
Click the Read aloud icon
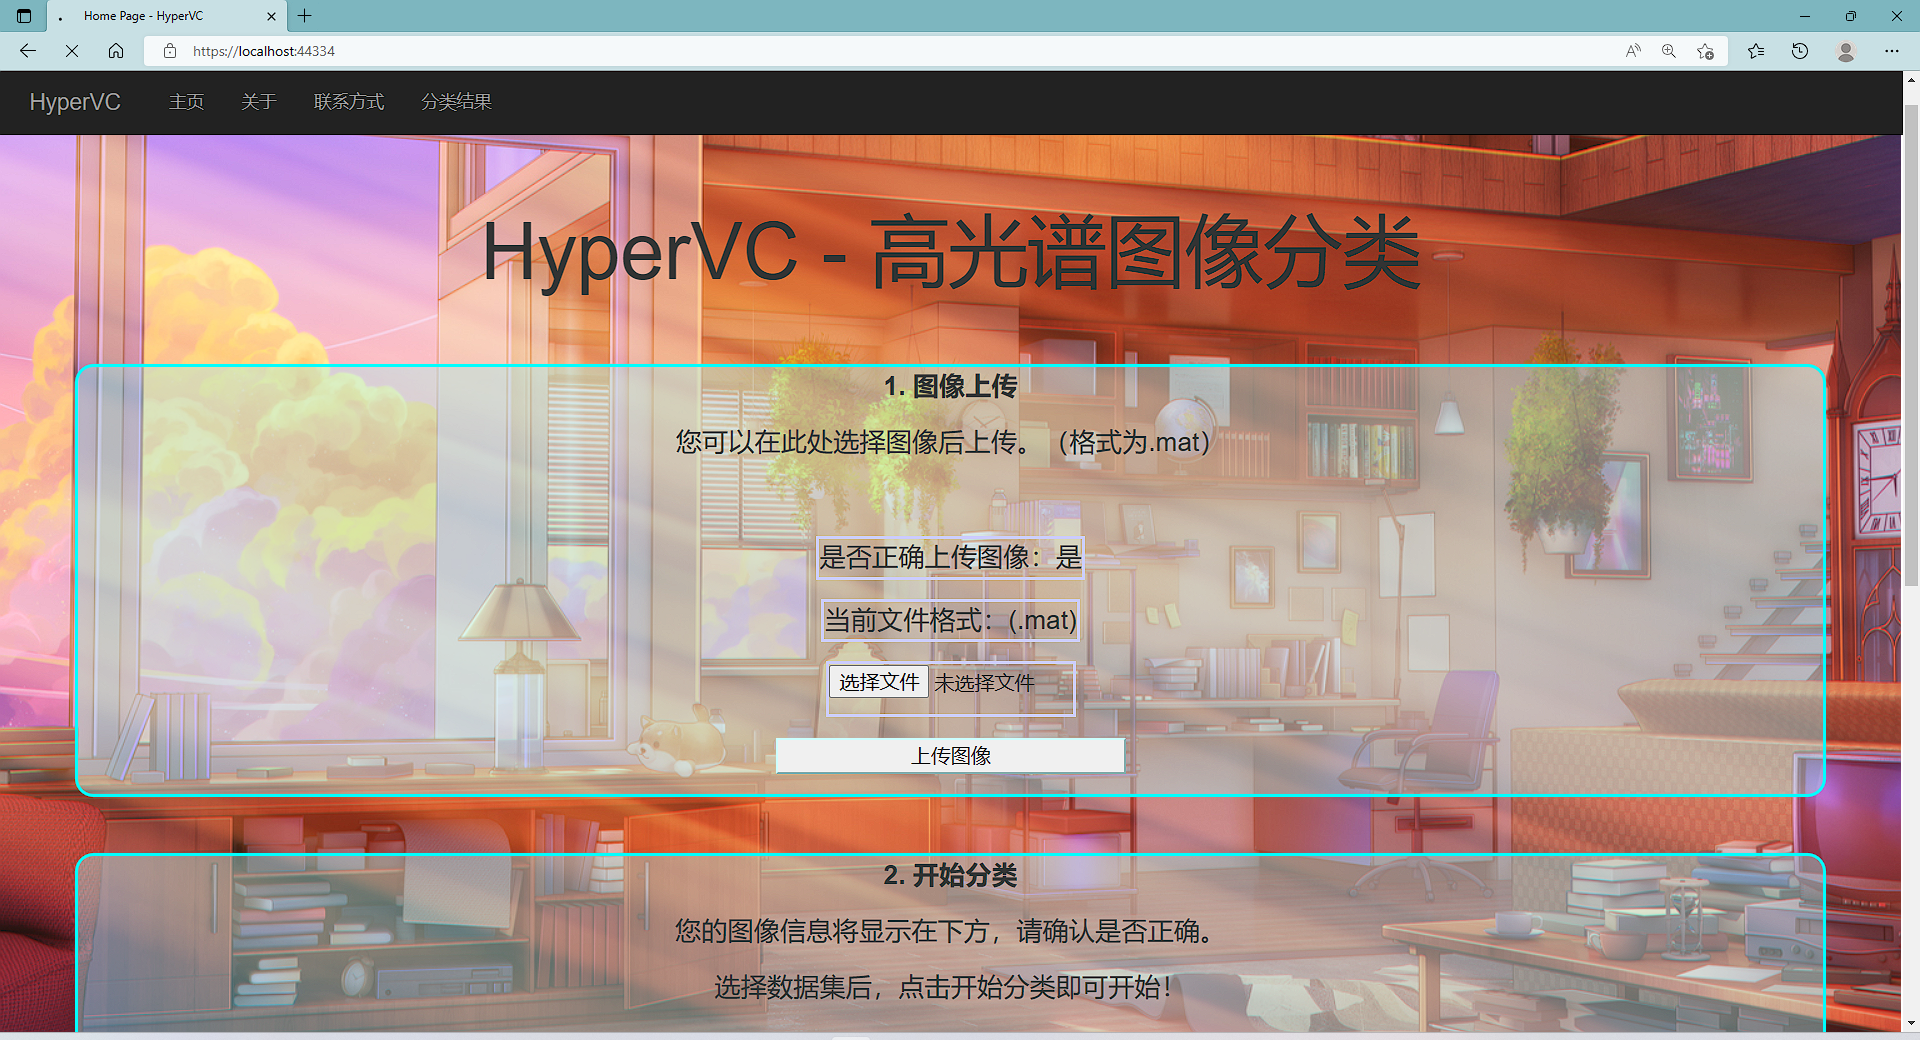(x=1633, y=51)
